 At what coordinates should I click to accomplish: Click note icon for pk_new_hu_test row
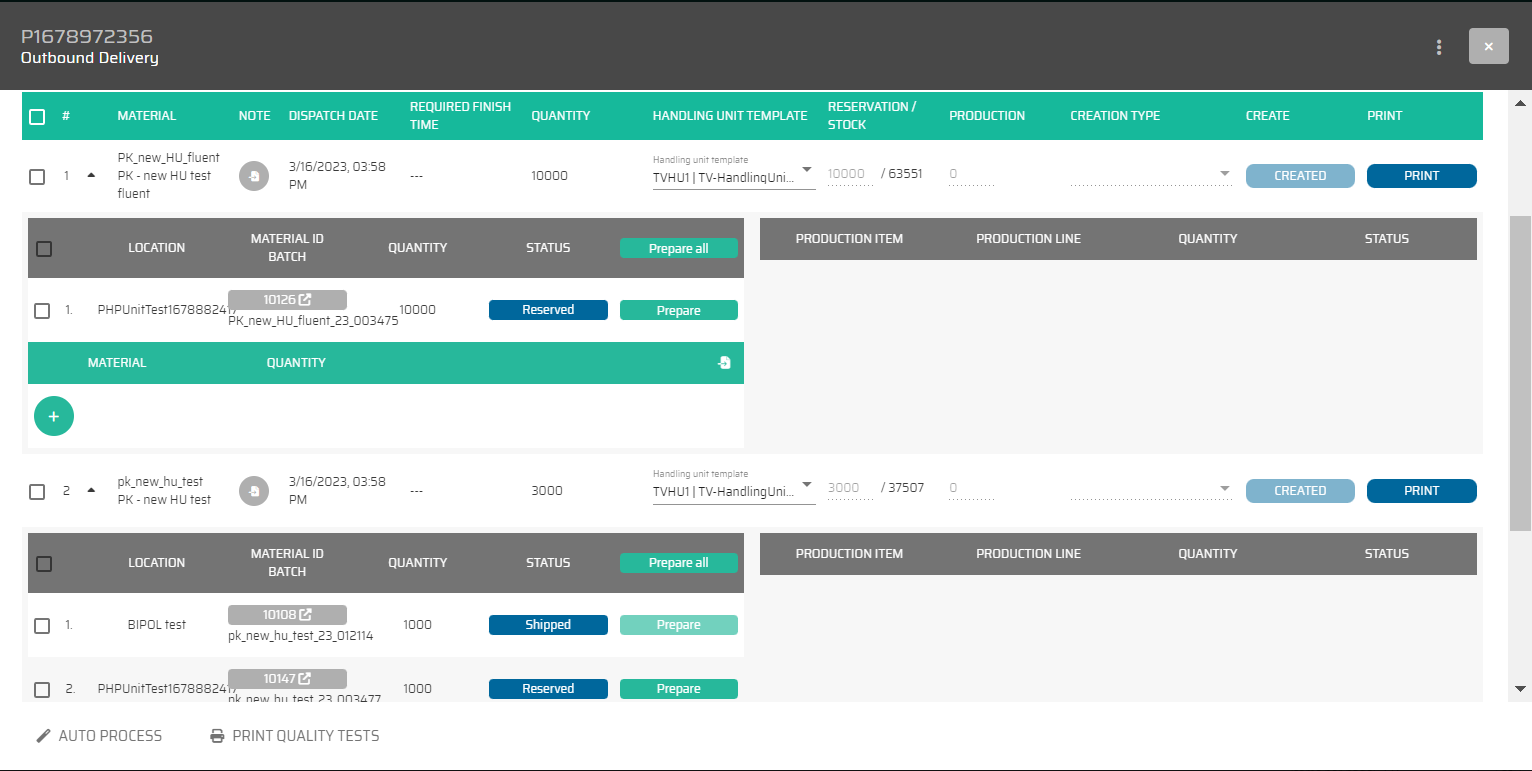(x=254, y=491)
